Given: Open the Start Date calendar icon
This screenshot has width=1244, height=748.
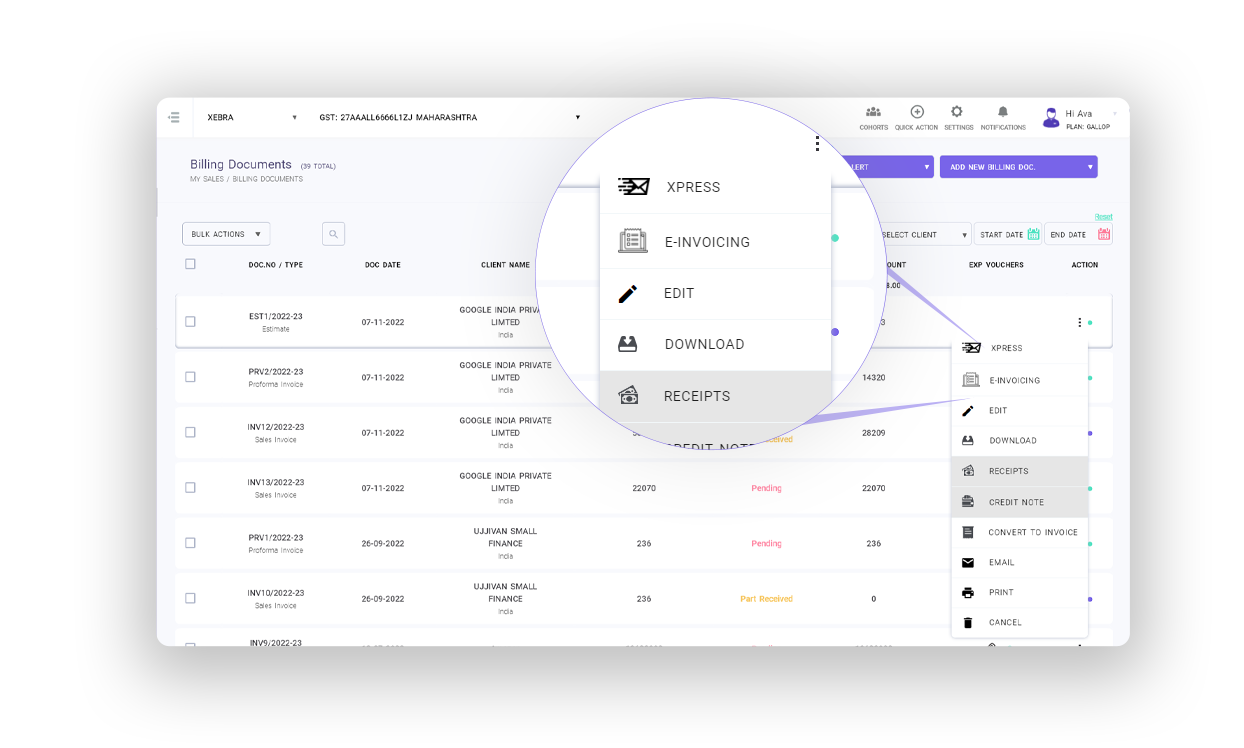Looking at the screenshot, I should 1033,234.
